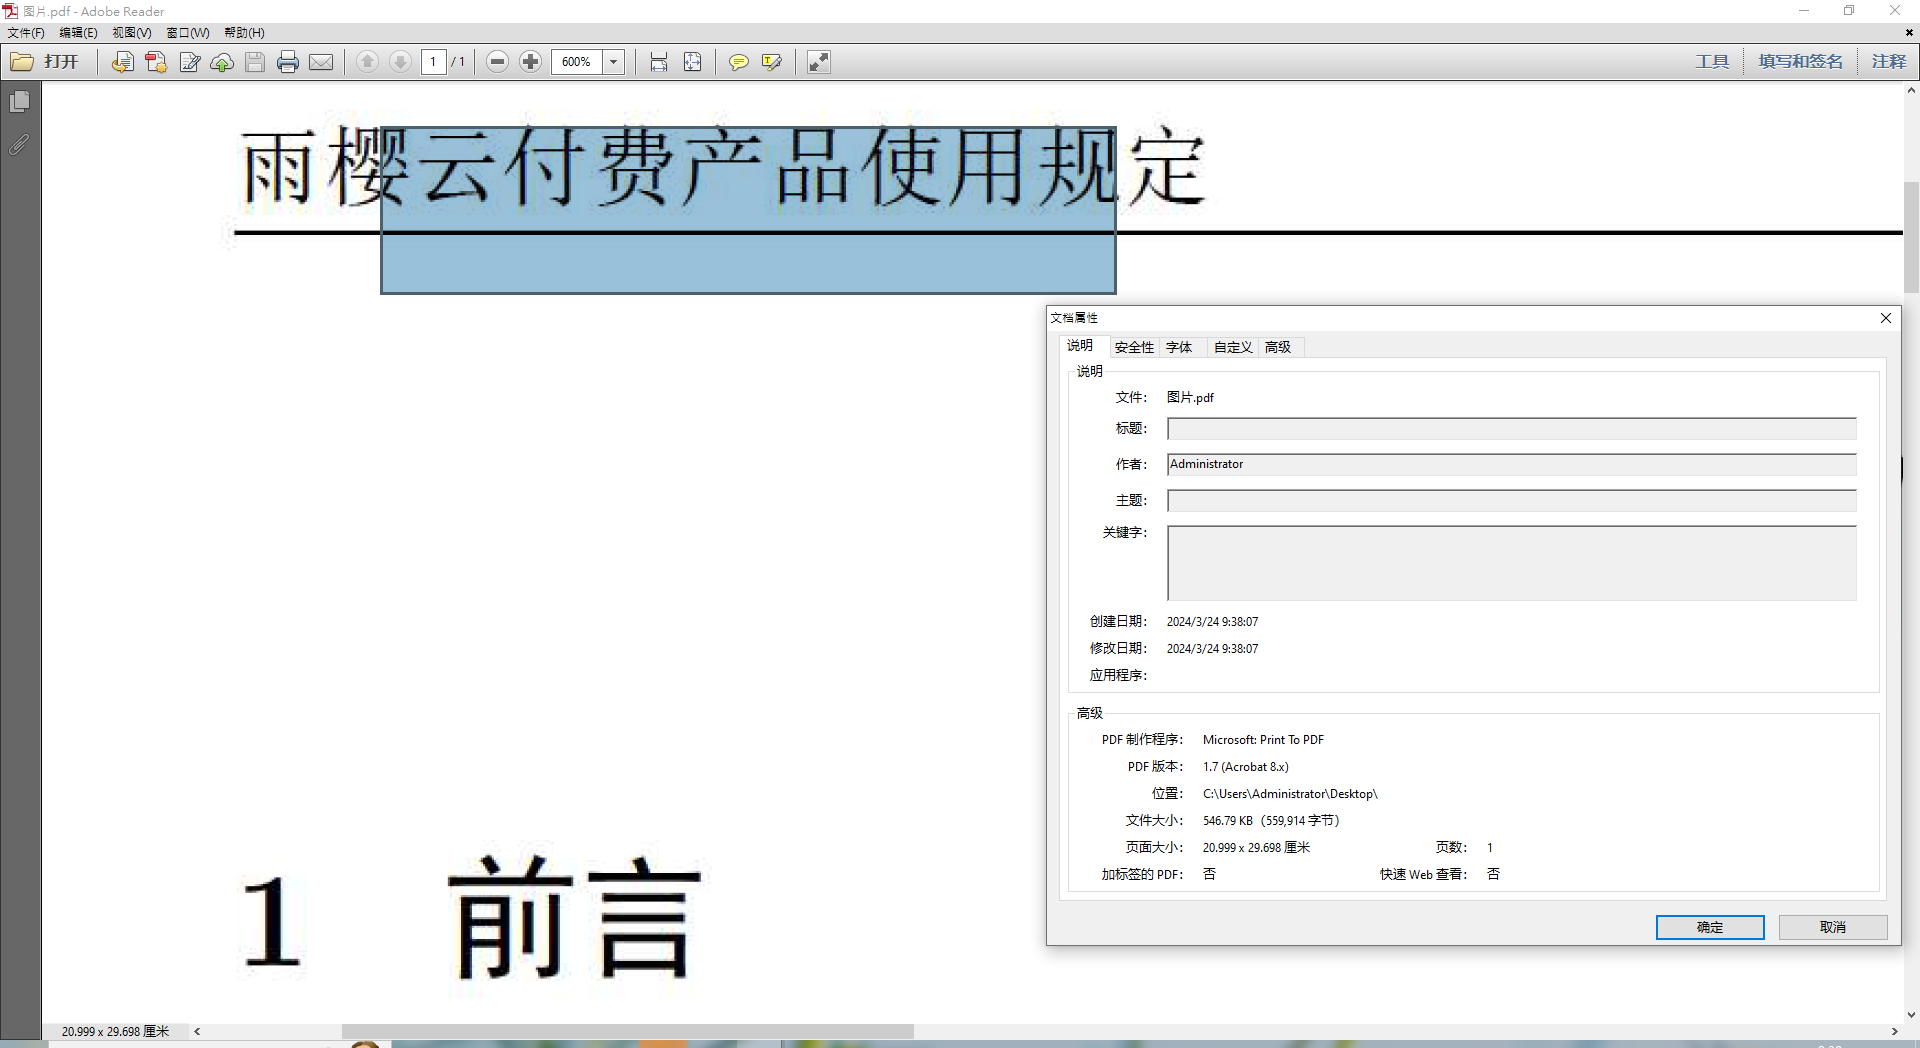Click the 取消 button

coord(1833,927)
